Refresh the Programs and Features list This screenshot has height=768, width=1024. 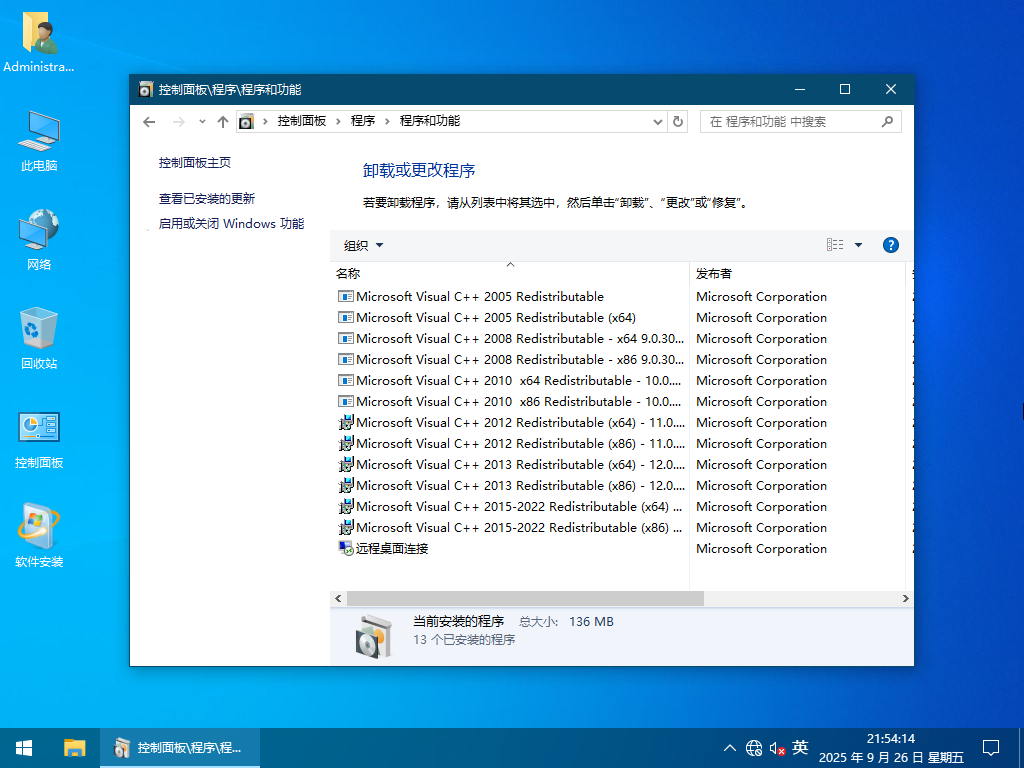pos(678,121)
